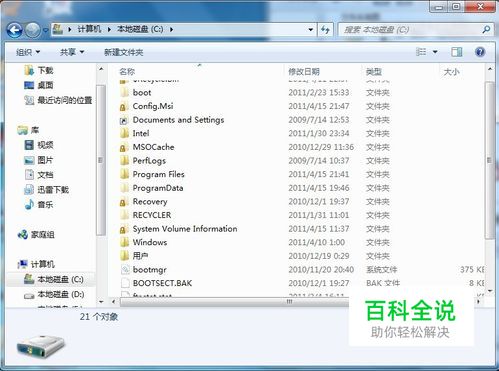Click the file list scroll up arrow
Screen dimensions: 499x371
click(x=489, y=69)
